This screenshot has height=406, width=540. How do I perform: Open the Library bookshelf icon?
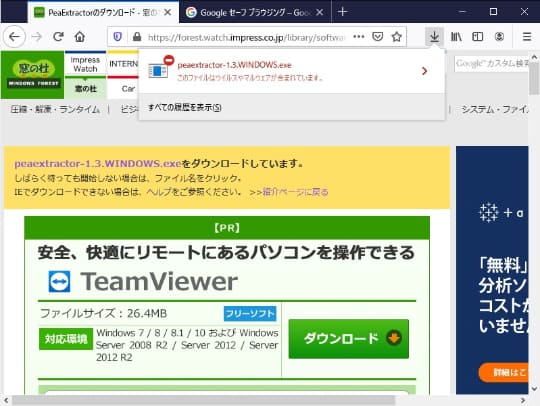coord(456,37)
